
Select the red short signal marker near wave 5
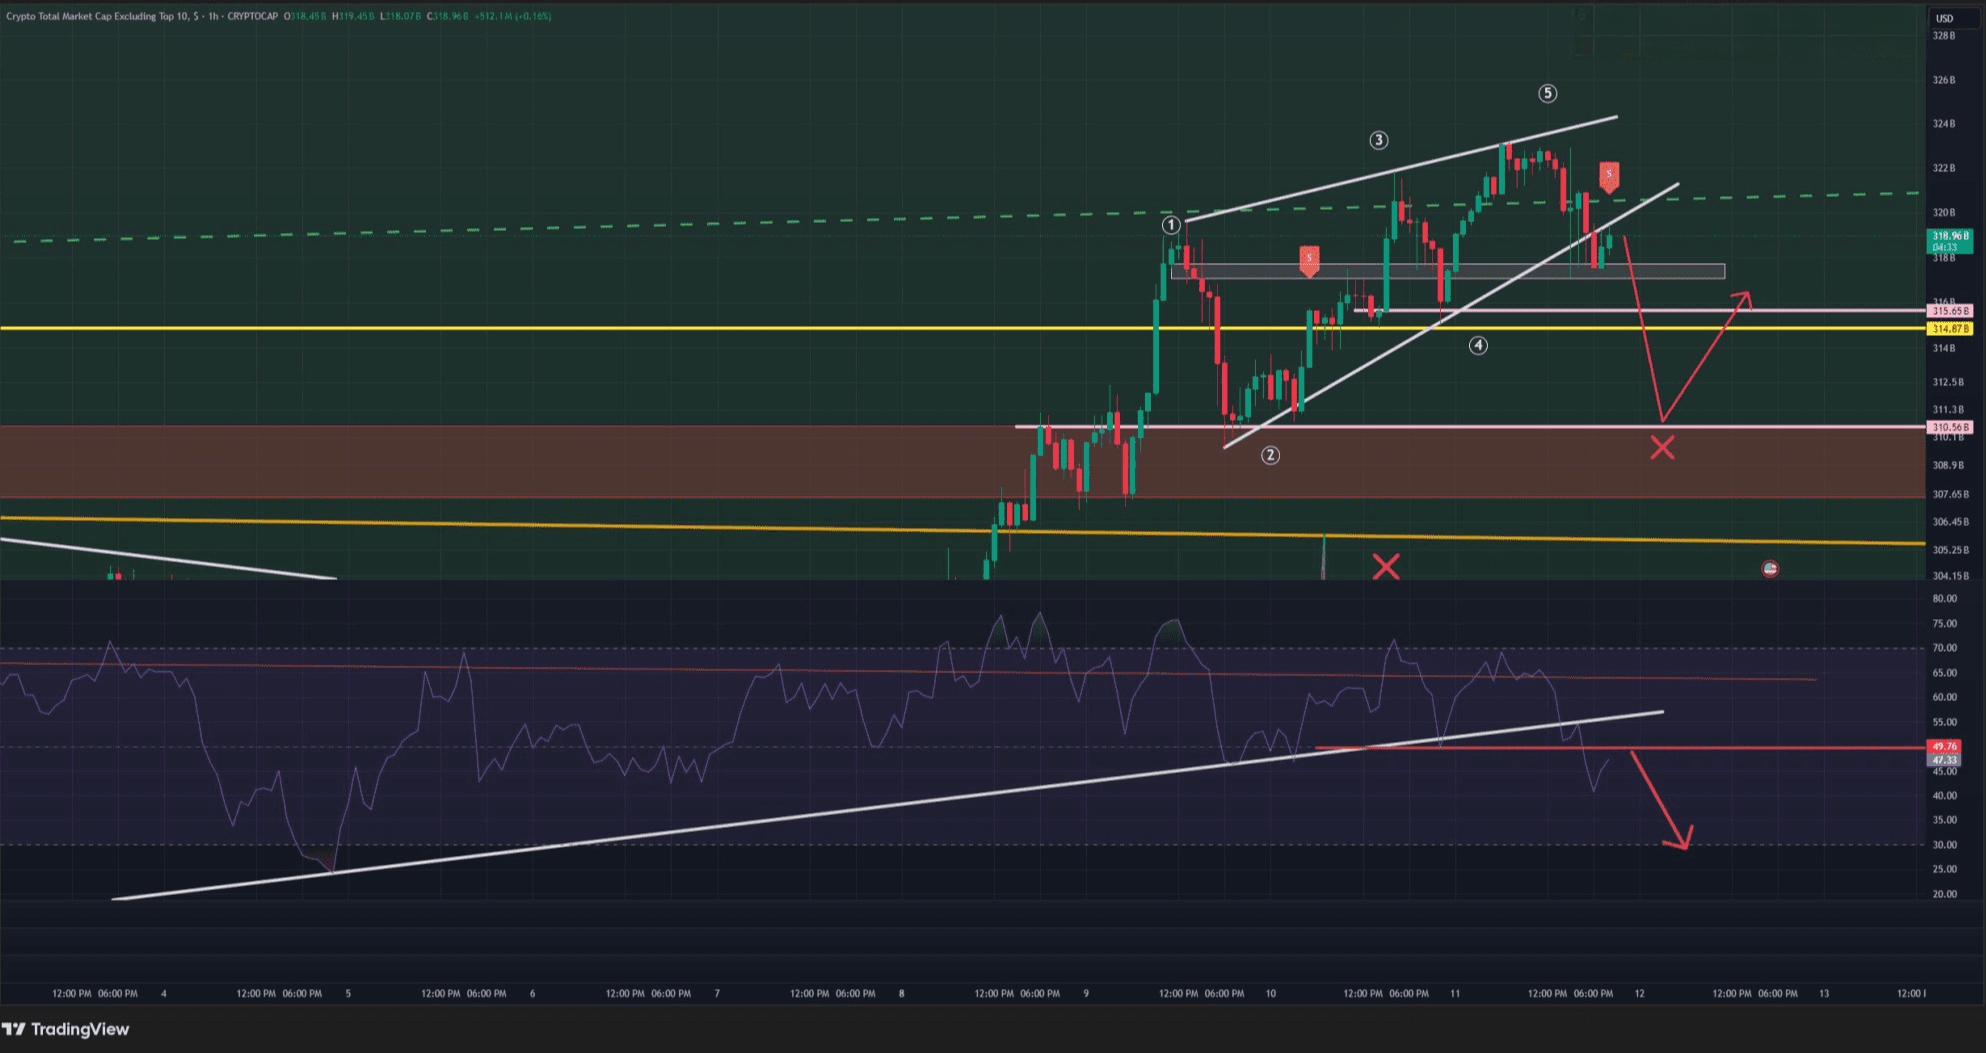(x=1608, y=177)
